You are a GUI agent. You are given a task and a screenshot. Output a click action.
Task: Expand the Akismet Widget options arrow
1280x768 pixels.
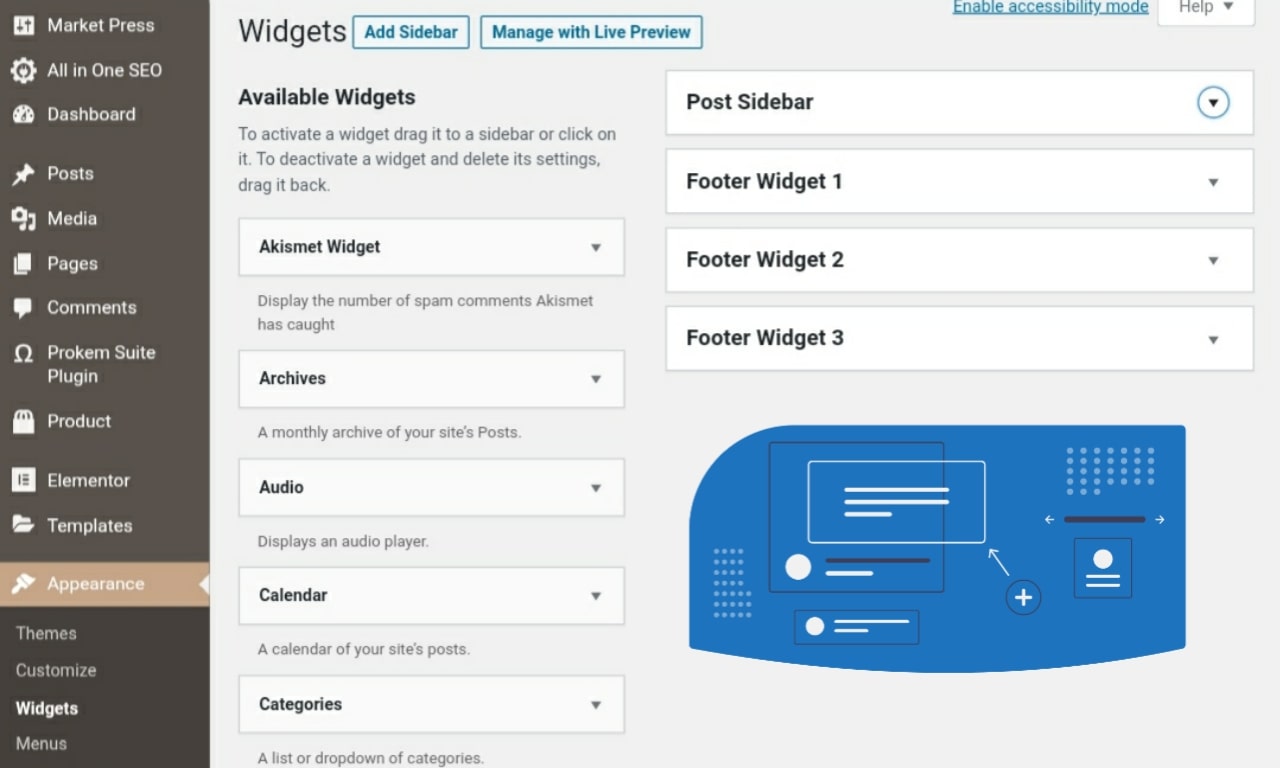(596, 247)
